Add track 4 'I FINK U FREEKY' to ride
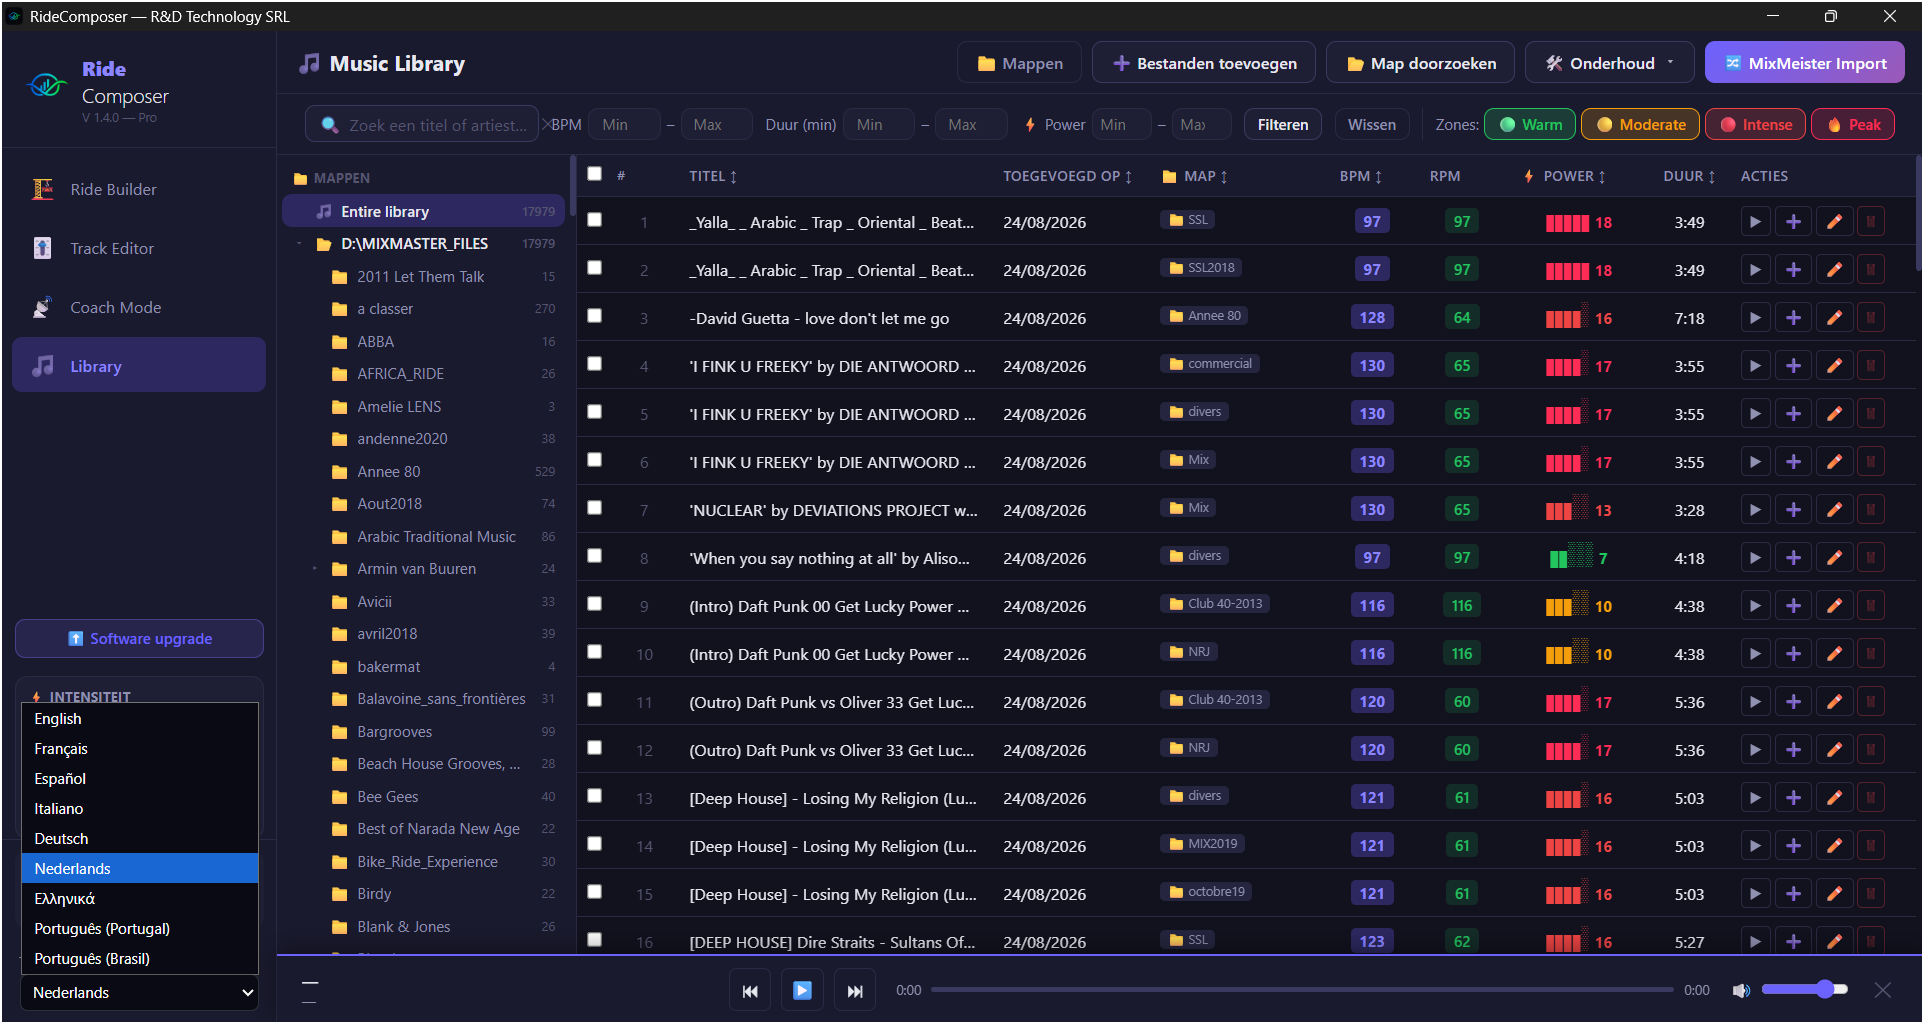The height and width of the screenshot is (1024, 1924). coord(1793,366)
